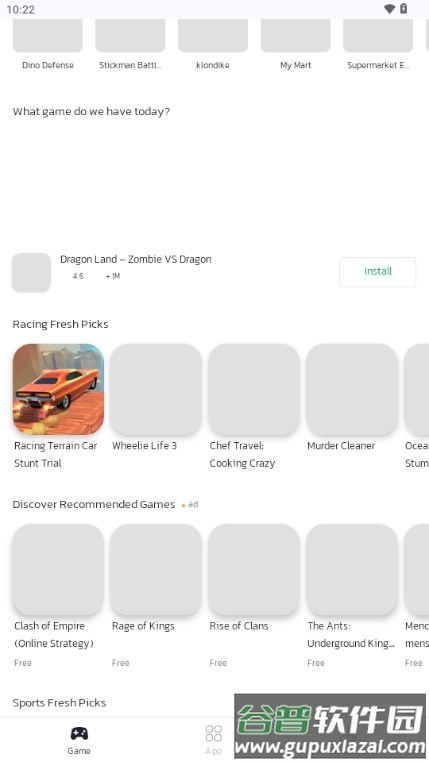This screenshot has width=429, height=762.
Task: Tap the Wi-Fi status icon
Action: coord(389,9)
